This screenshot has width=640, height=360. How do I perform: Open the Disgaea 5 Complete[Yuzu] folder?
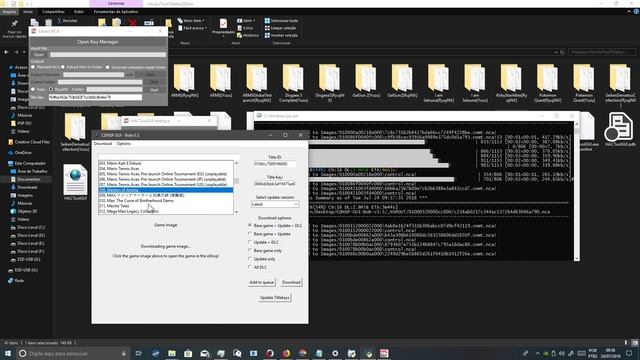tap(293, 83)
